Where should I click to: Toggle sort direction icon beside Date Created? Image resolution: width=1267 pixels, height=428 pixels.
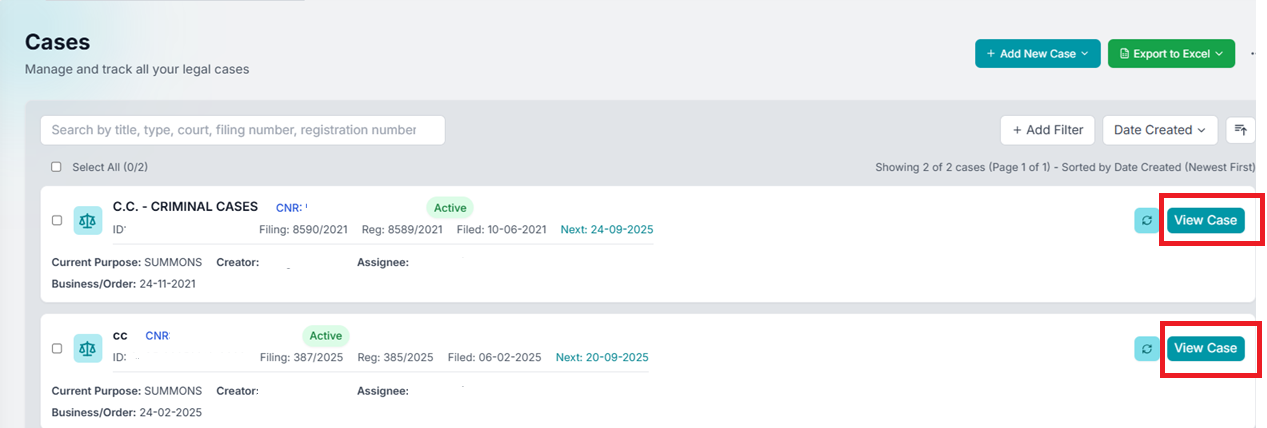pyautogui.click(x=1240, y=130)
